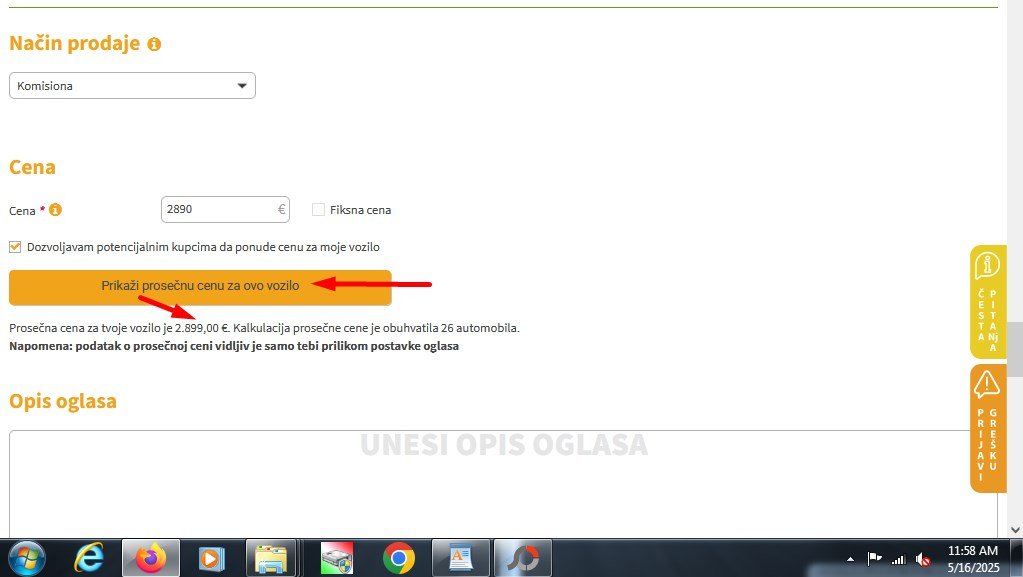Image resolution: width=1023 pixels, height=577 pixels.
Task: Uncheck Dozvoljavam potencijalnim kupcima checkbox
Action: tap(15, 247)
